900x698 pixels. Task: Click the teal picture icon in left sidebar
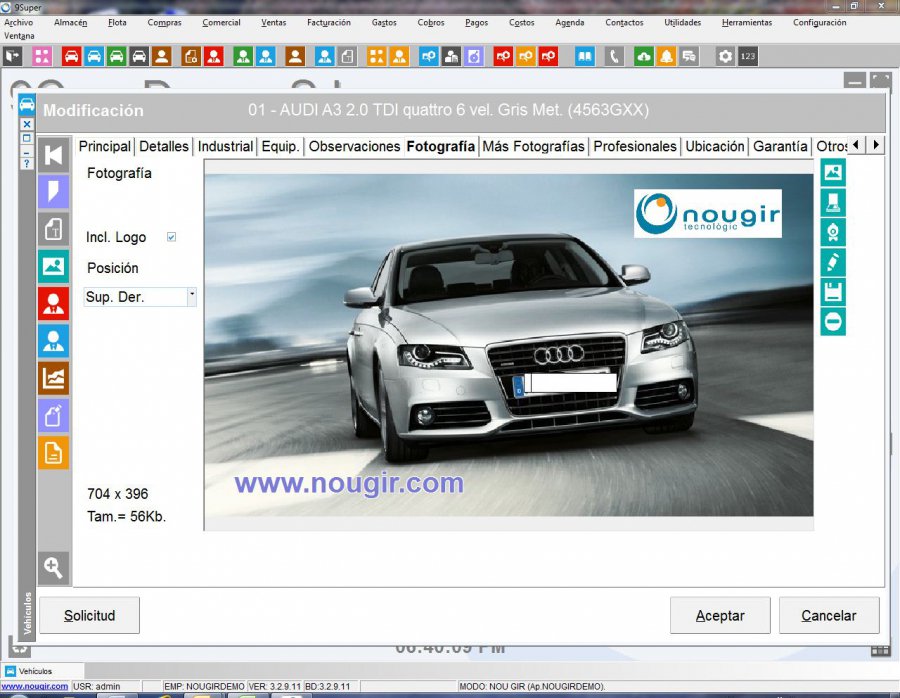click(53, 266)
